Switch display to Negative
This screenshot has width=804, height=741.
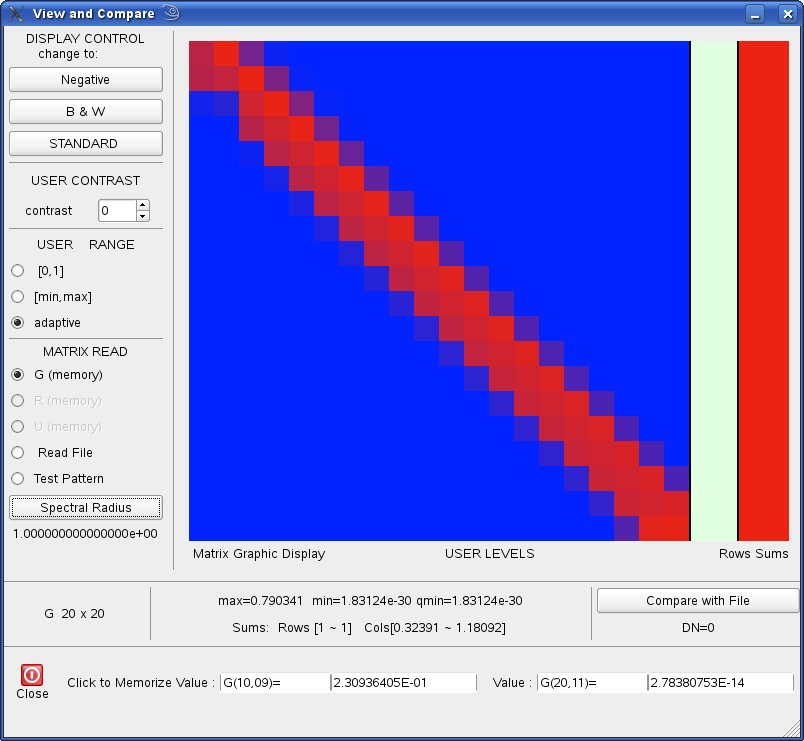[x=85, y=80]
